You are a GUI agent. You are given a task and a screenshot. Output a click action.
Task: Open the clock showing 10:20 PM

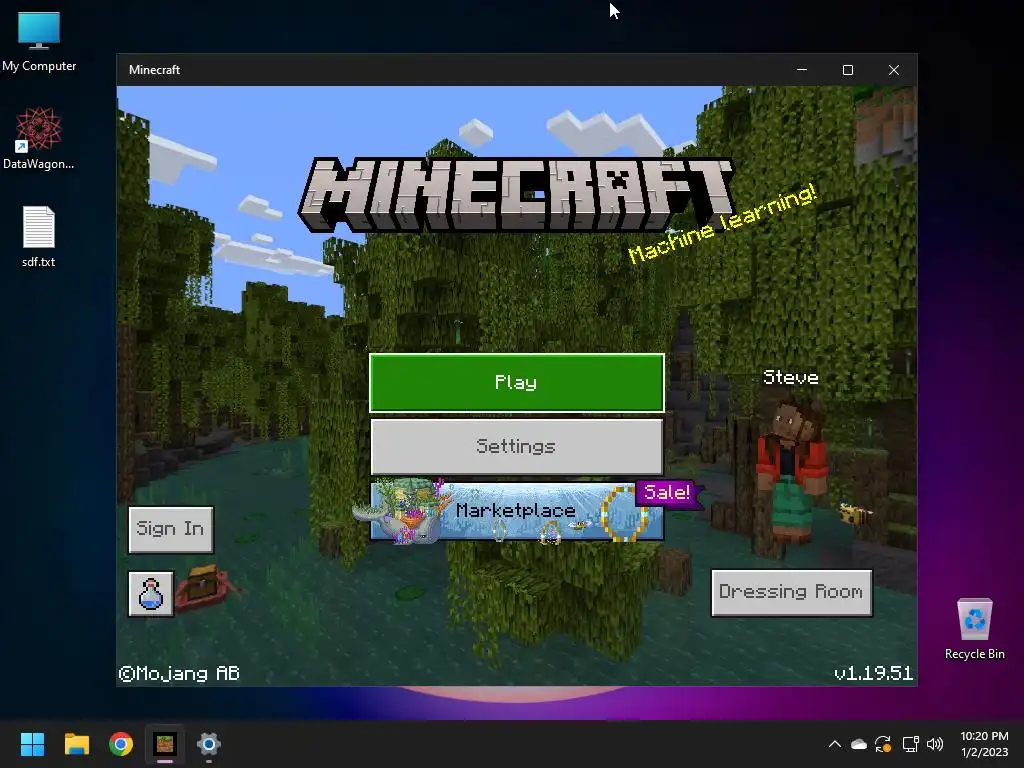(984, 744)
